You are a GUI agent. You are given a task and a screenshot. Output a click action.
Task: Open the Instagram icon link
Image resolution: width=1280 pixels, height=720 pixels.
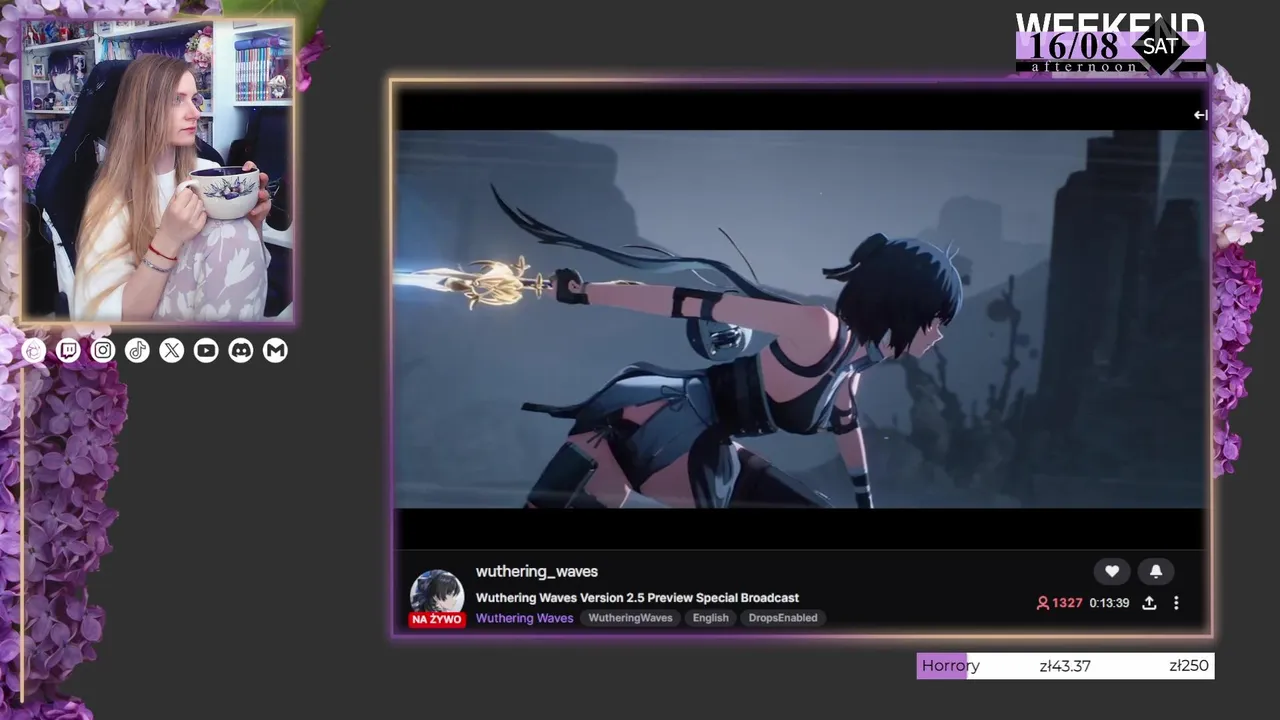tap(103, 350)
